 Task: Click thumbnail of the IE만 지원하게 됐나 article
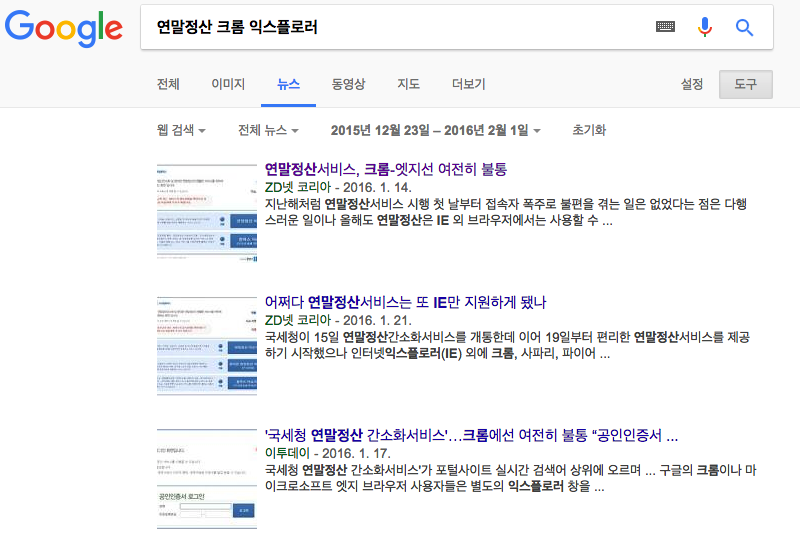tap(207, 346)
